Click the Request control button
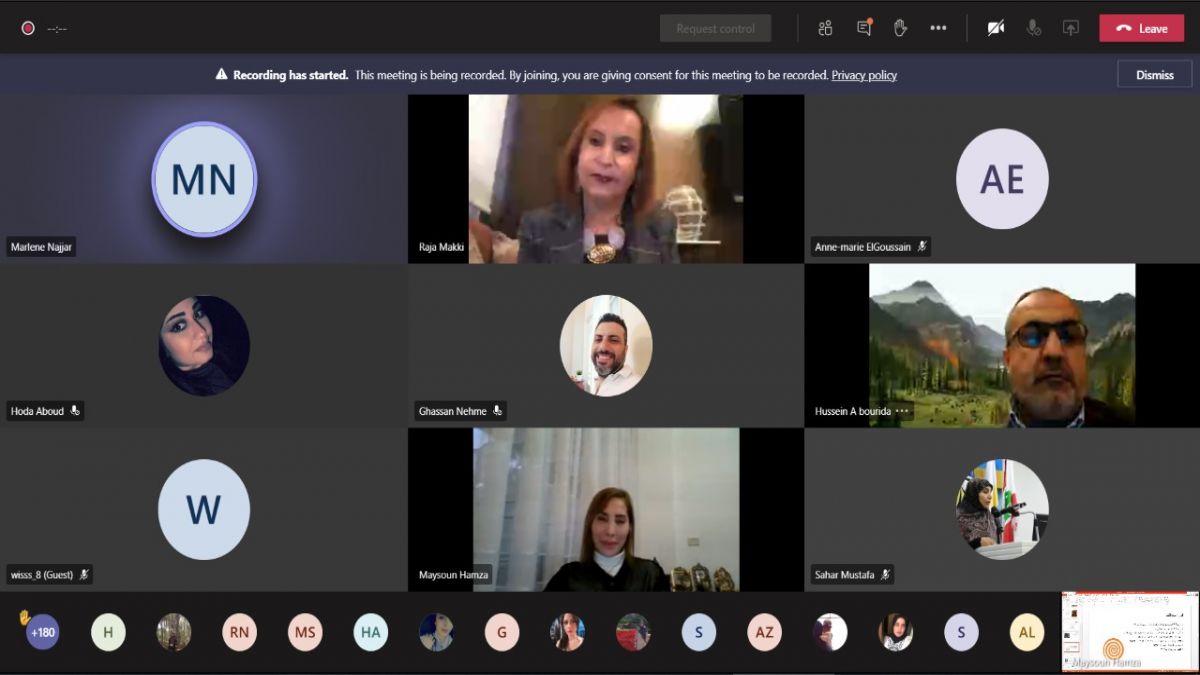Viewport: 1200px width, 675px height. point(715,28)
